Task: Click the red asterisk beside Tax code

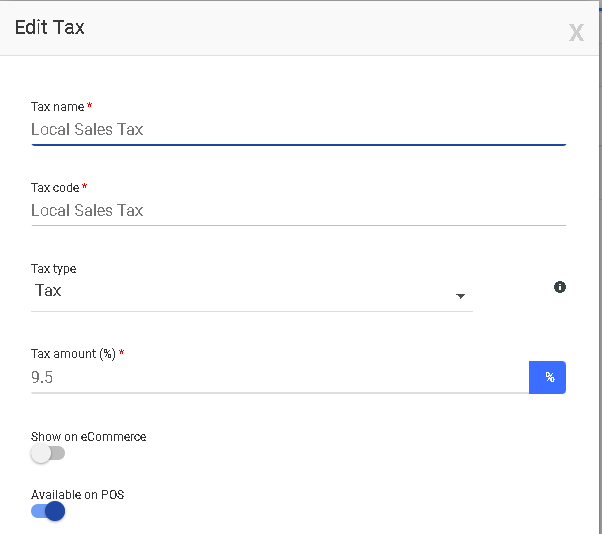Action: [84, 186]
